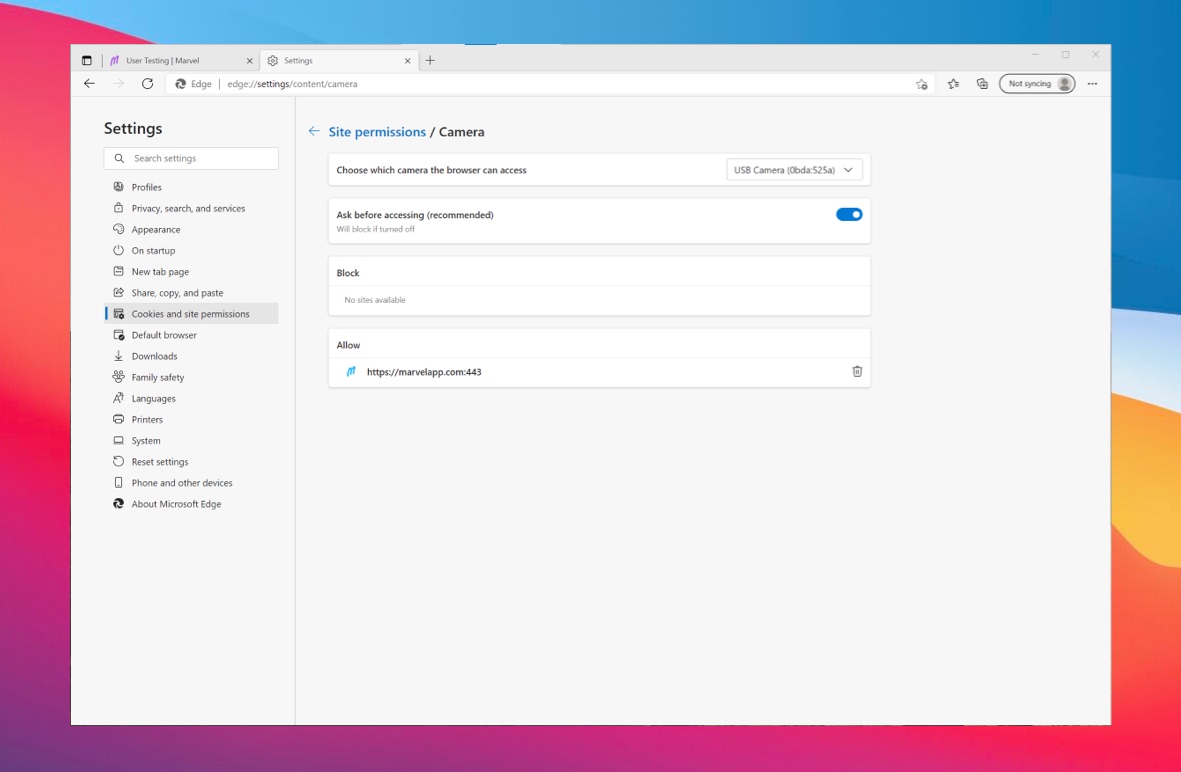This screenshot has height=772, width=1181.
Task: Open Reset settings section
Action: [x=191, y=461]
